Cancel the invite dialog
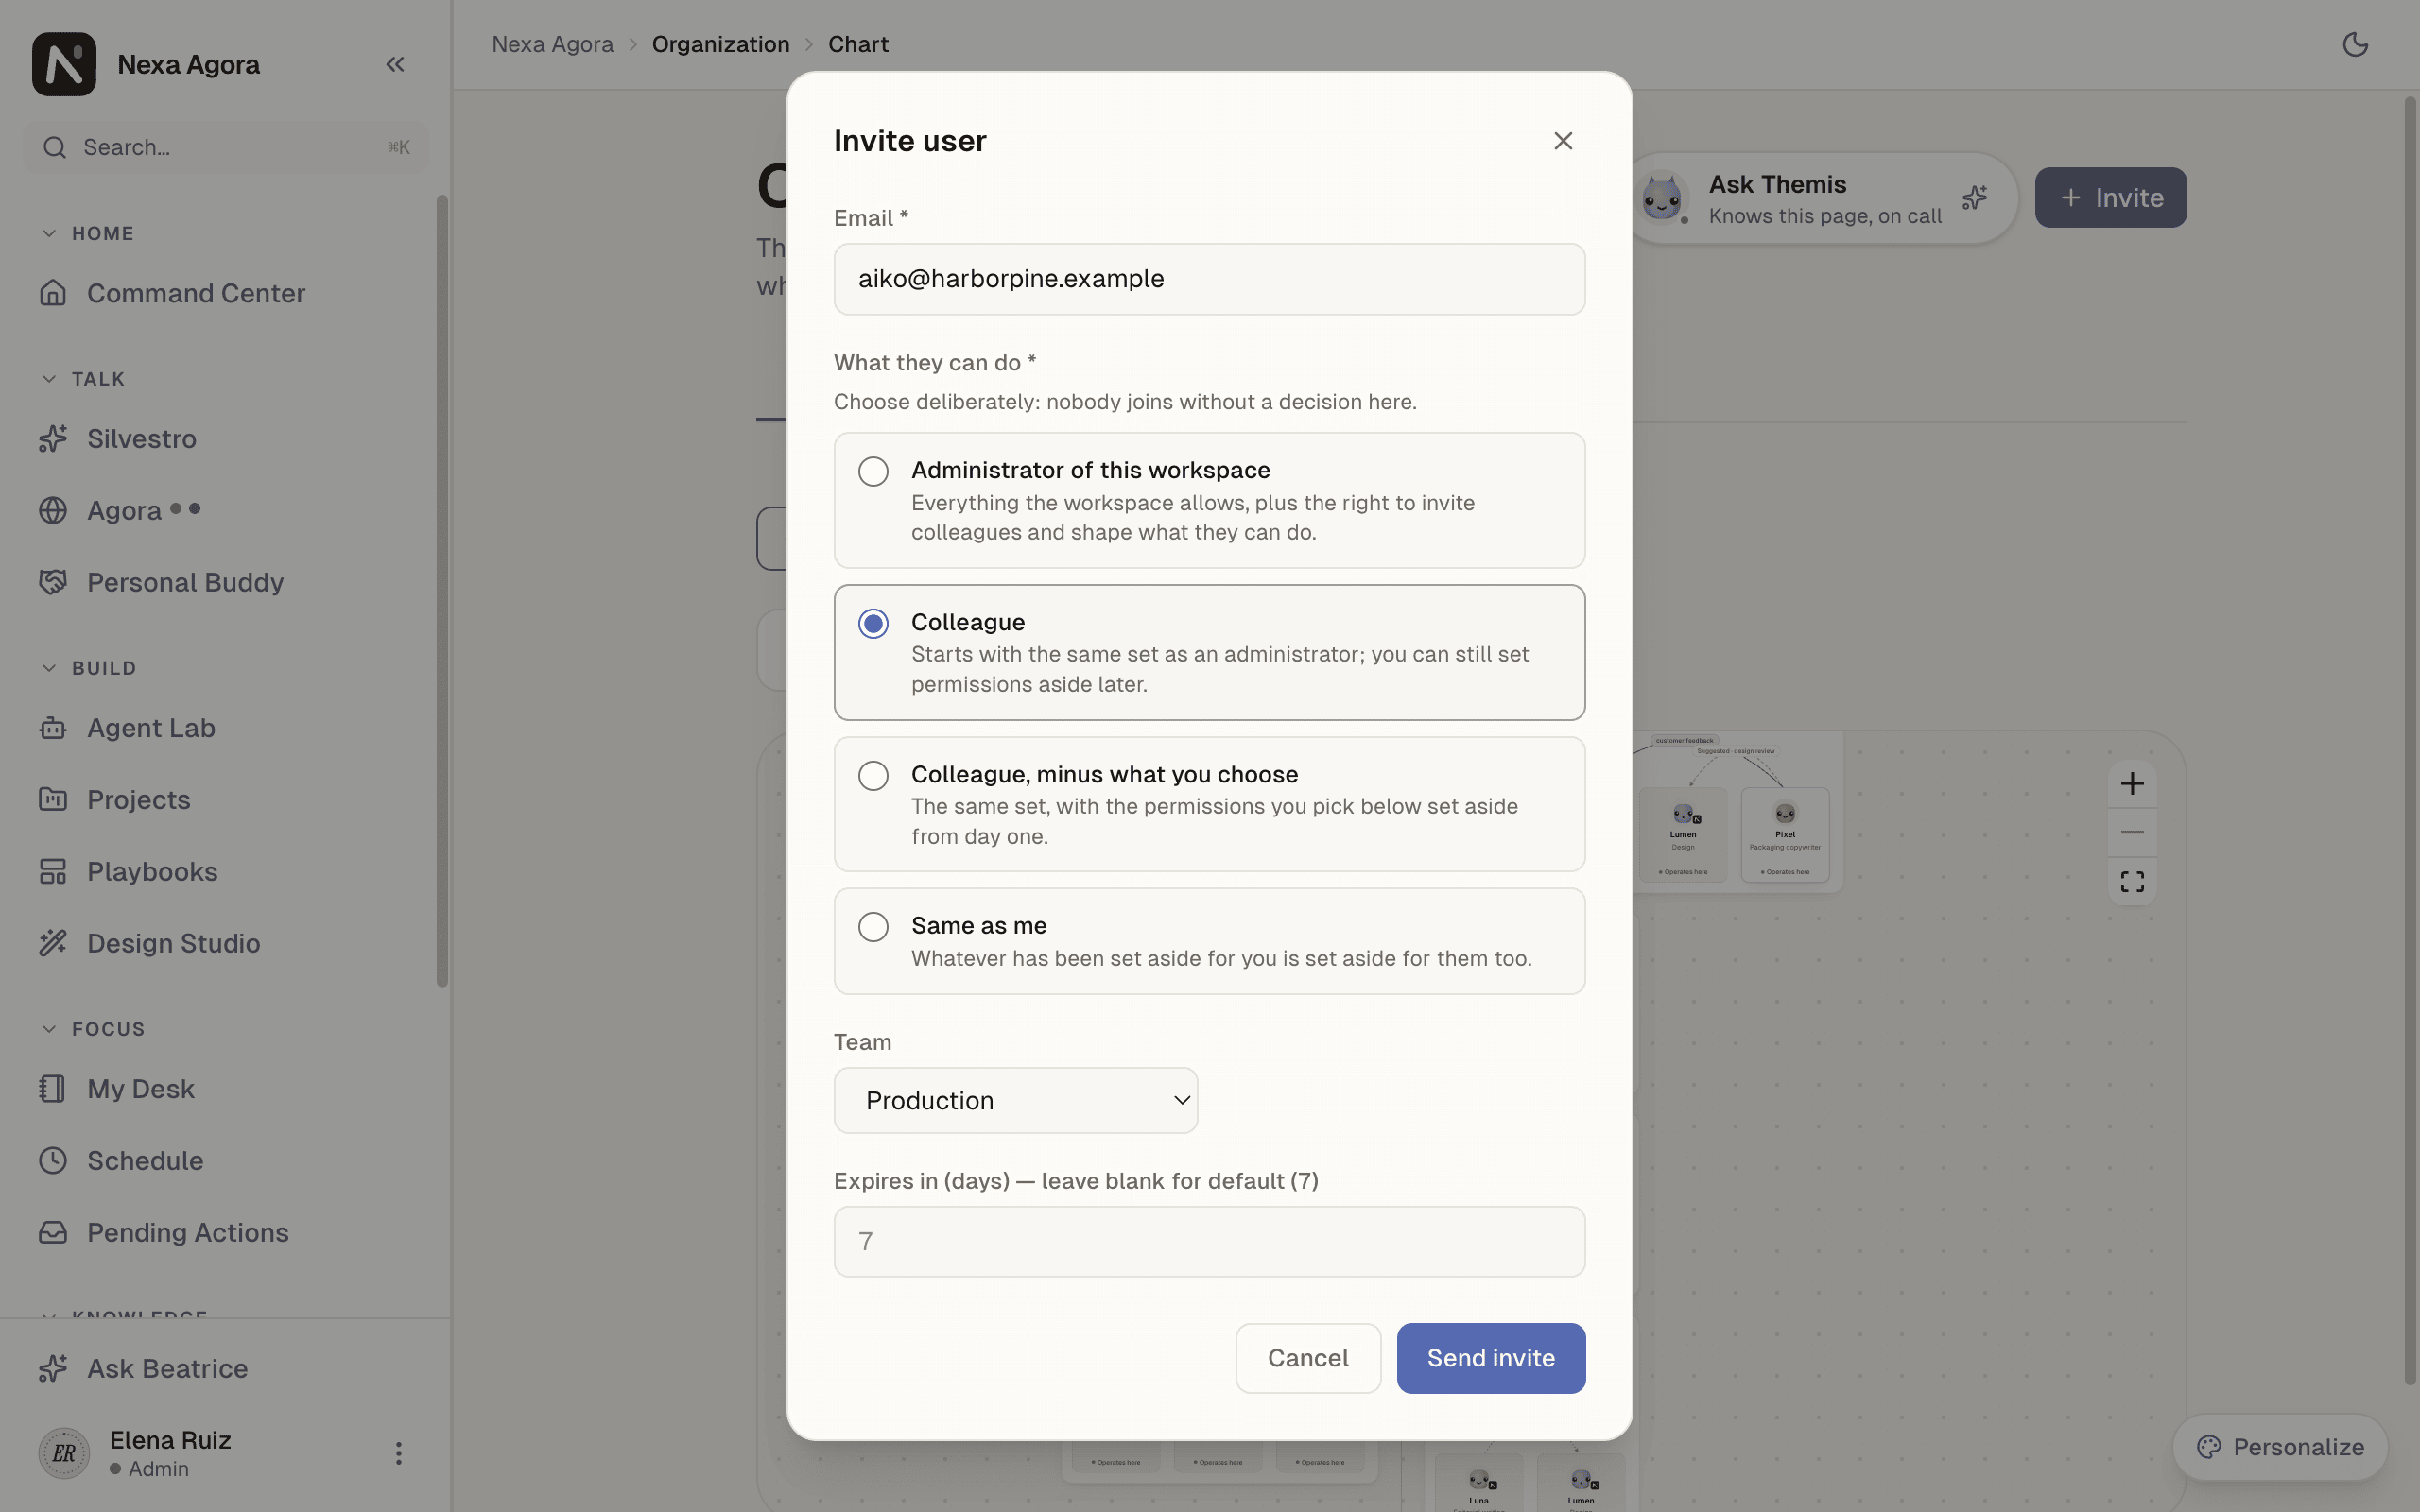 tap(1308, 1358)
